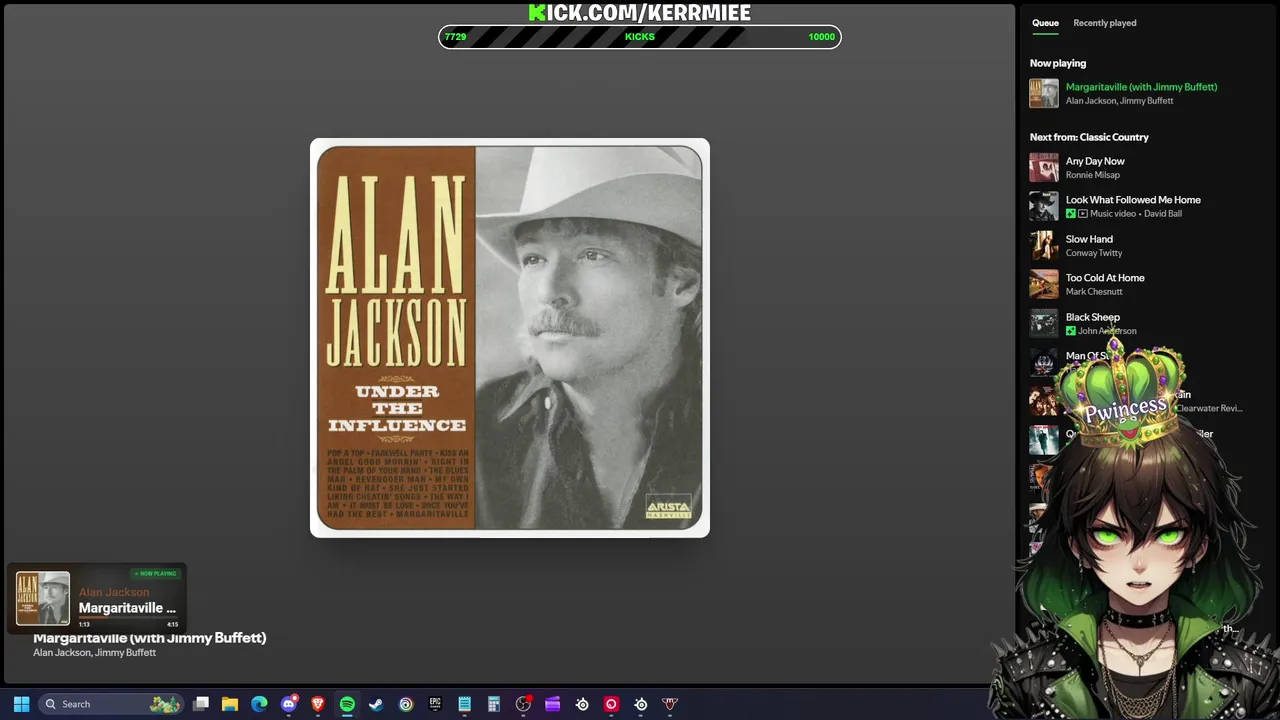Click Slow Hand album thumbnail

click(1044, 246)
